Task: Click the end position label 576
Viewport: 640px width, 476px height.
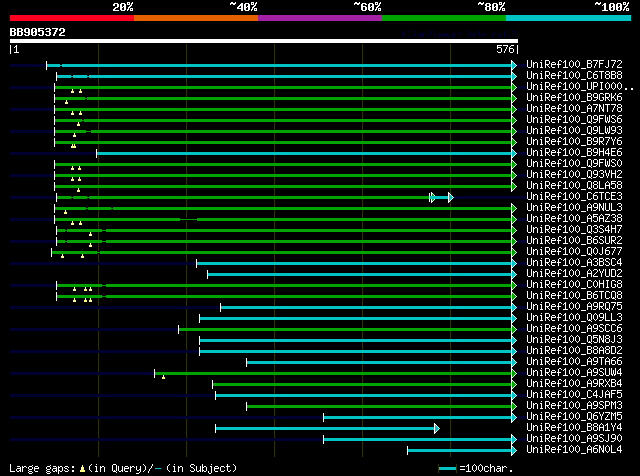Action: [x=505, y=49]
